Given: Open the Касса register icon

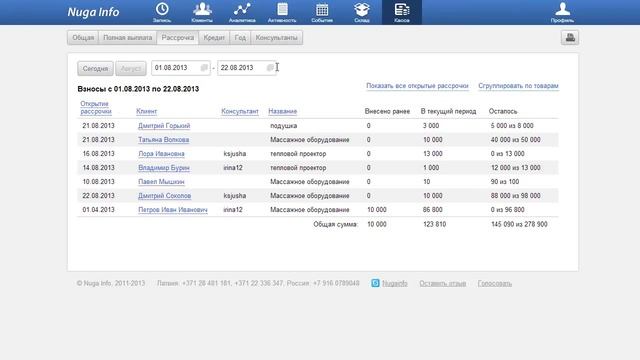Looking at the screenshot, I should 402,12.
